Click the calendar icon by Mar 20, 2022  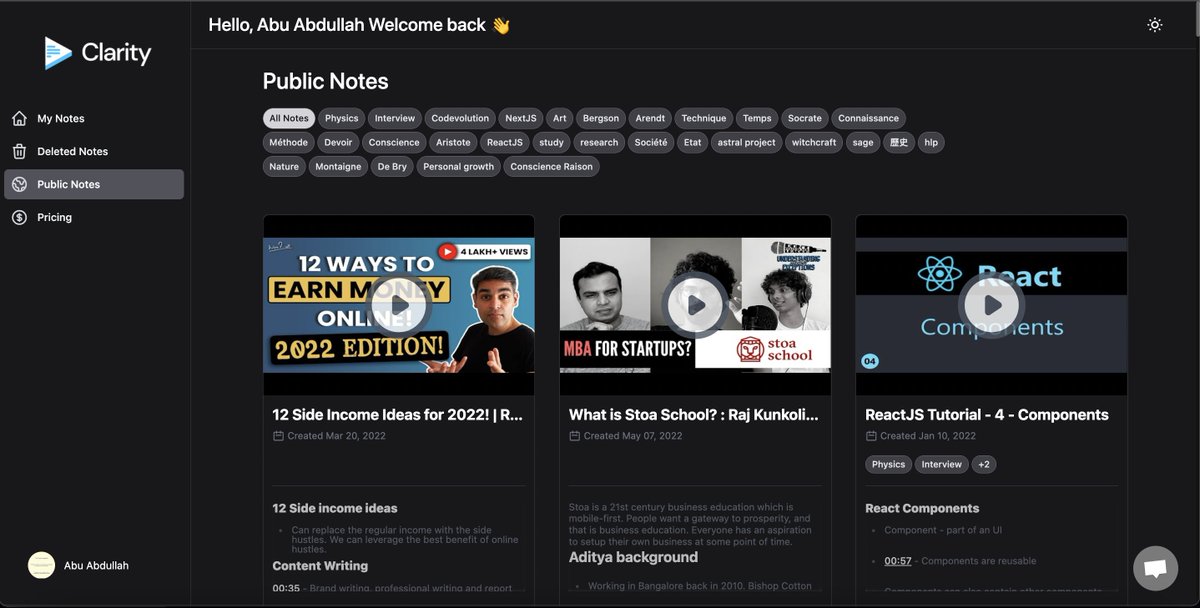tap(278, 436)
